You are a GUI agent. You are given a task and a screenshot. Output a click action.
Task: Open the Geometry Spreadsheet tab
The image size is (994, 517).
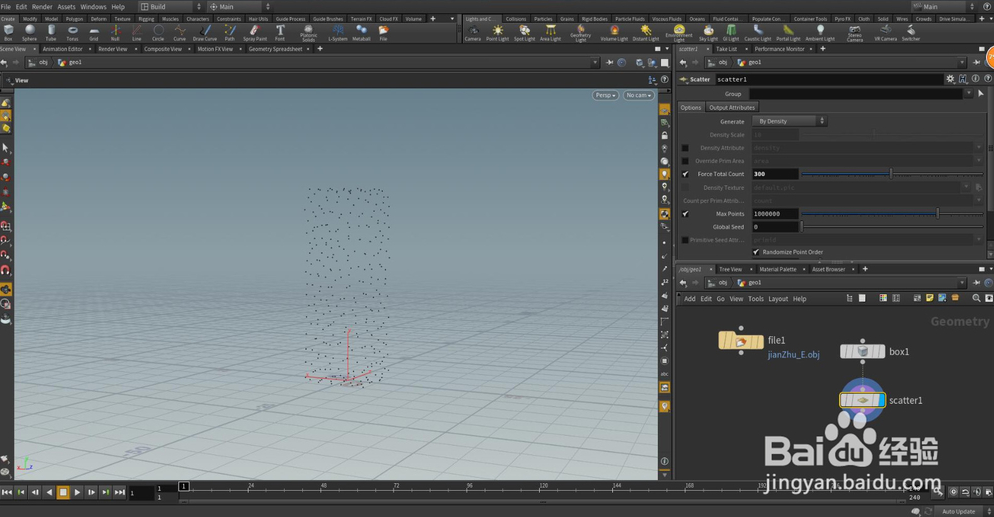click(x=275, y=49)
